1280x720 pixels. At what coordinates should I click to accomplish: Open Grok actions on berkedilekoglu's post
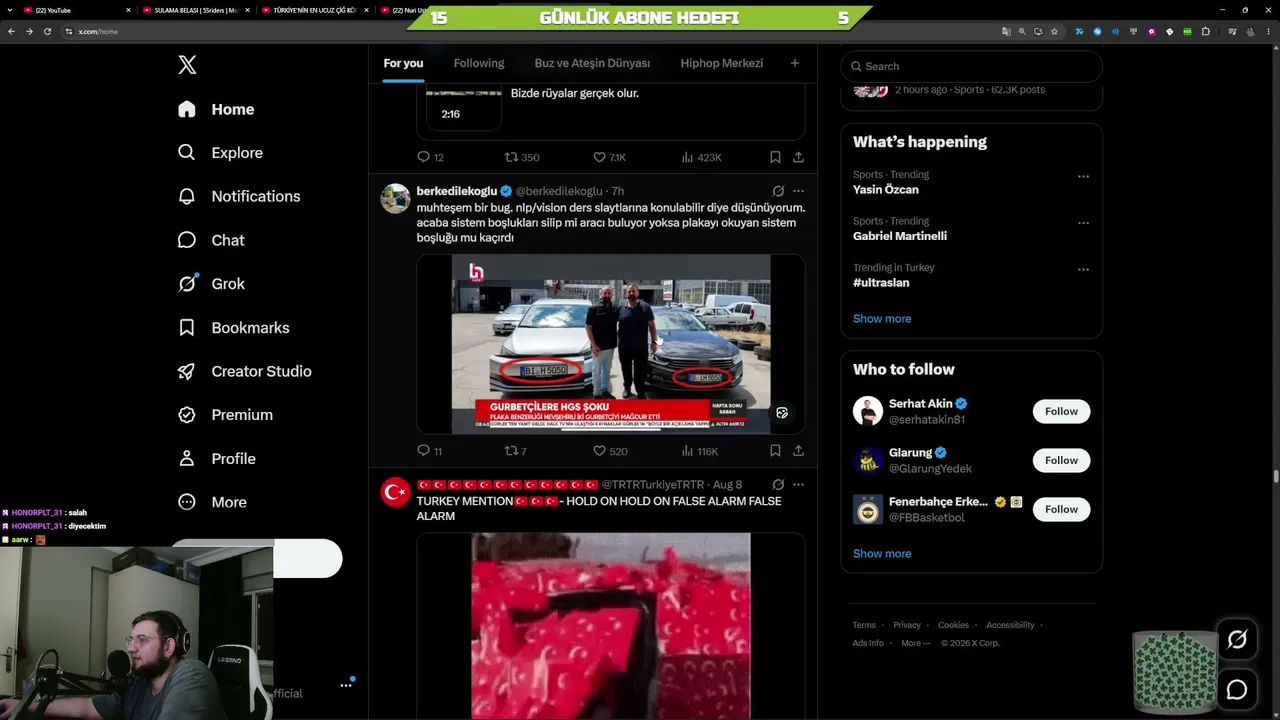(x=778, y=191)
